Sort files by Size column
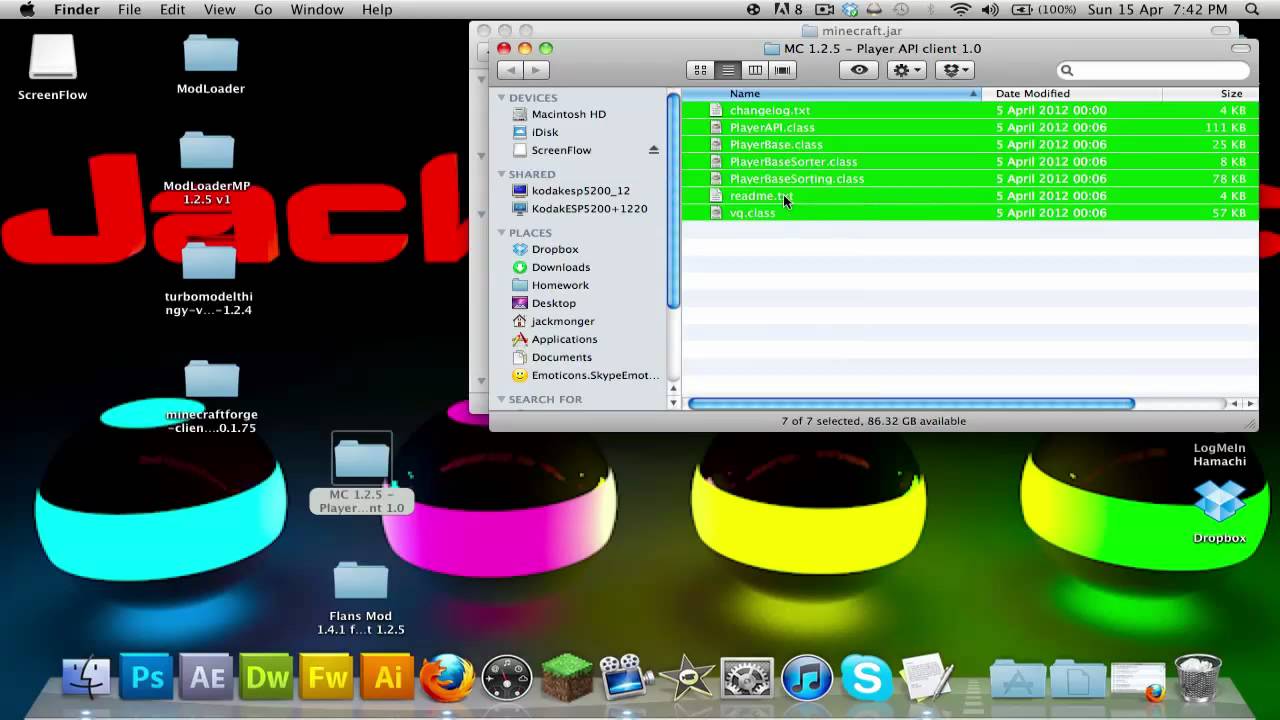The width and height of the screenshot is (1280, 720). coord(1210,93)
